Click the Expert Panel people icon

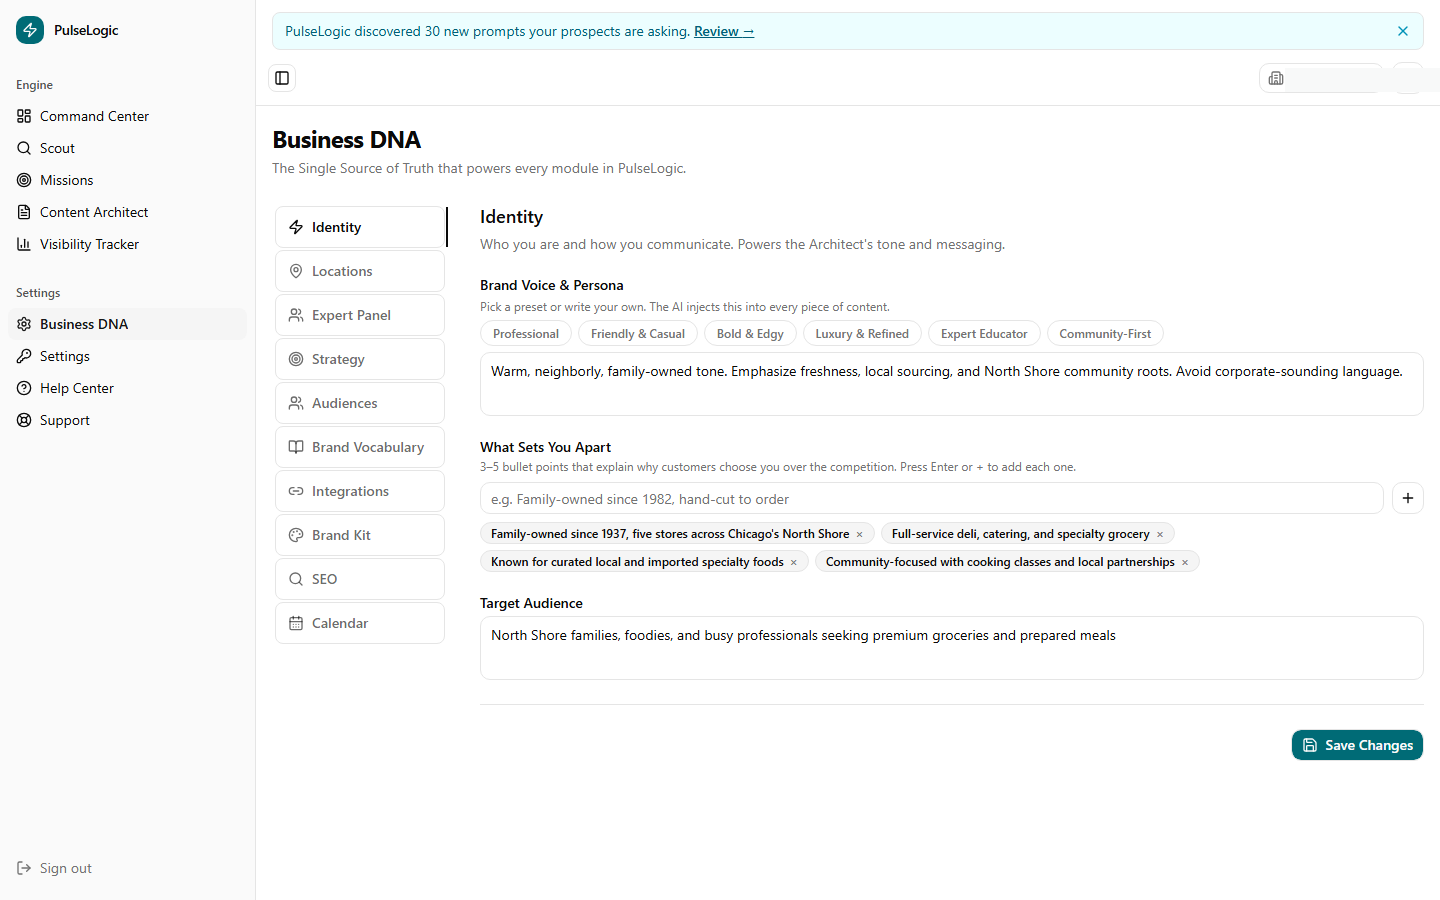point(296,315)
